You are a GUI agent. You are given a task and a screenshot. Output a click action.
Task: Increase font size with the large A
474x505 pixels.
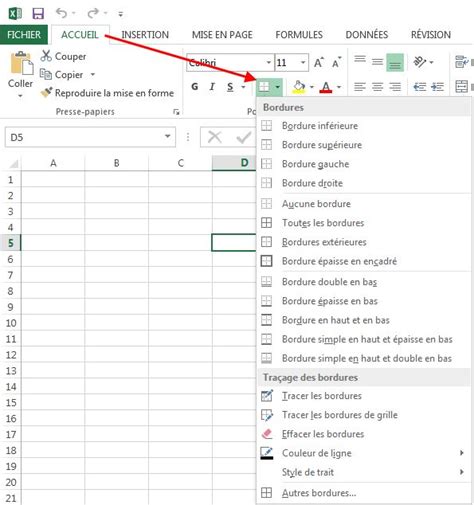[319, 62]
